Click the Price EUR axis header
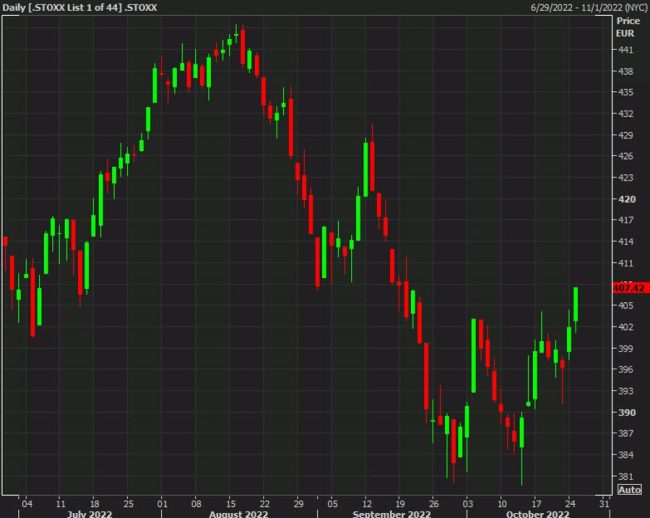Image resolution: width=650 pixels, height=518 pixels. [628, 26]
